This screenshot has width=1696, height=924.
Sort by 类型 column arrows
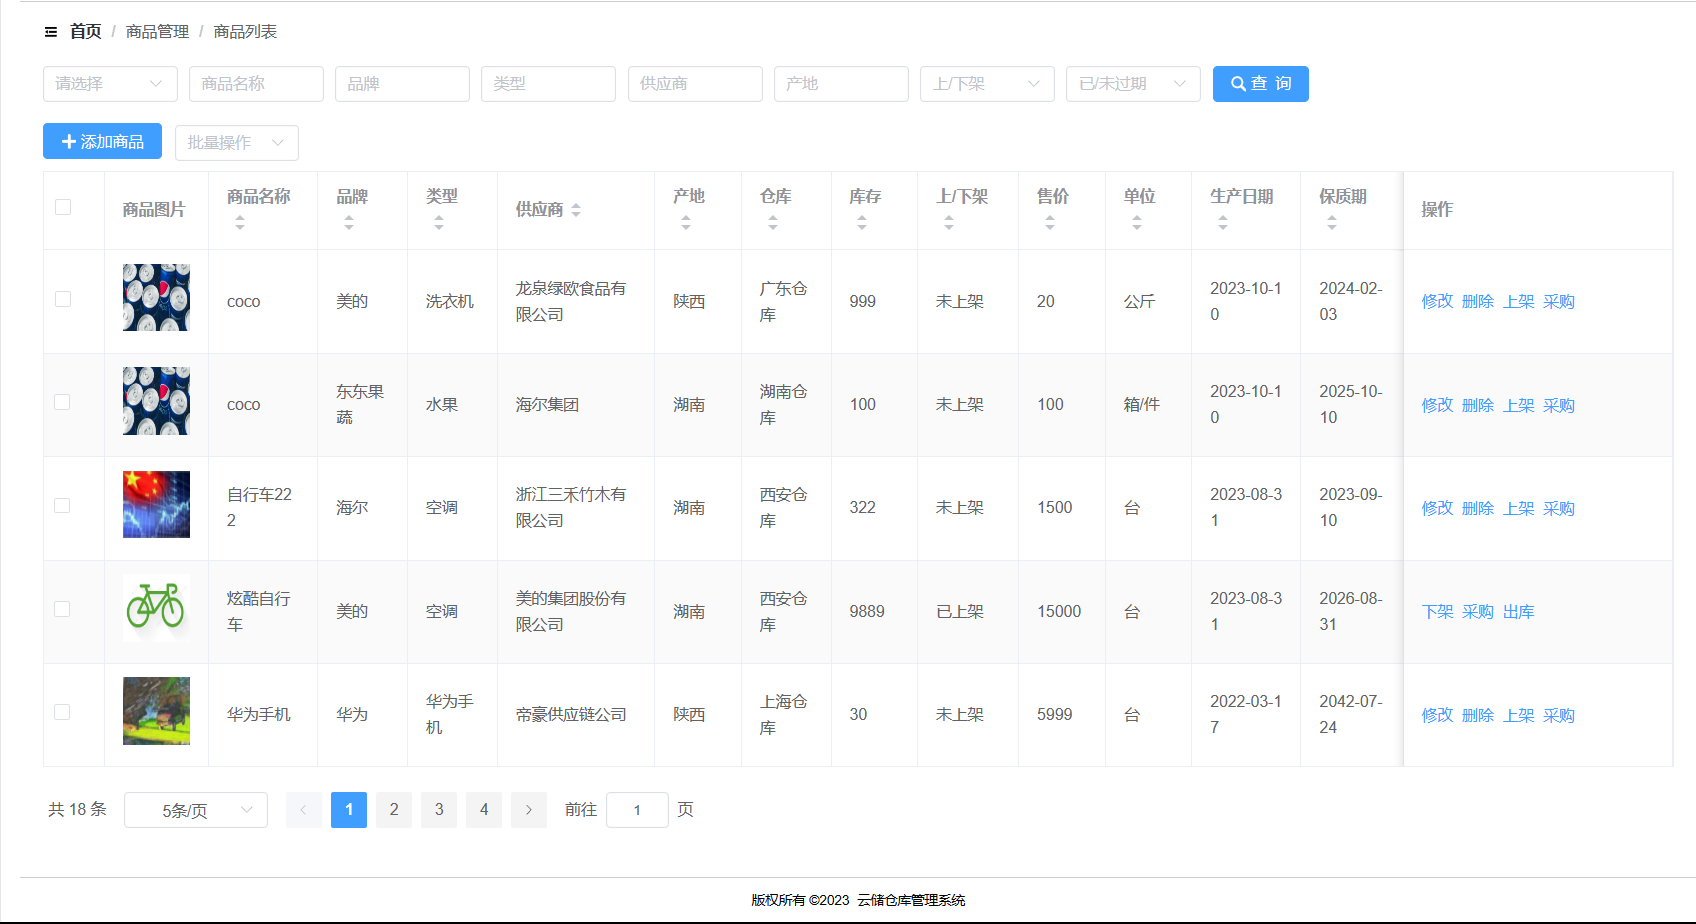tap(439, 223)
